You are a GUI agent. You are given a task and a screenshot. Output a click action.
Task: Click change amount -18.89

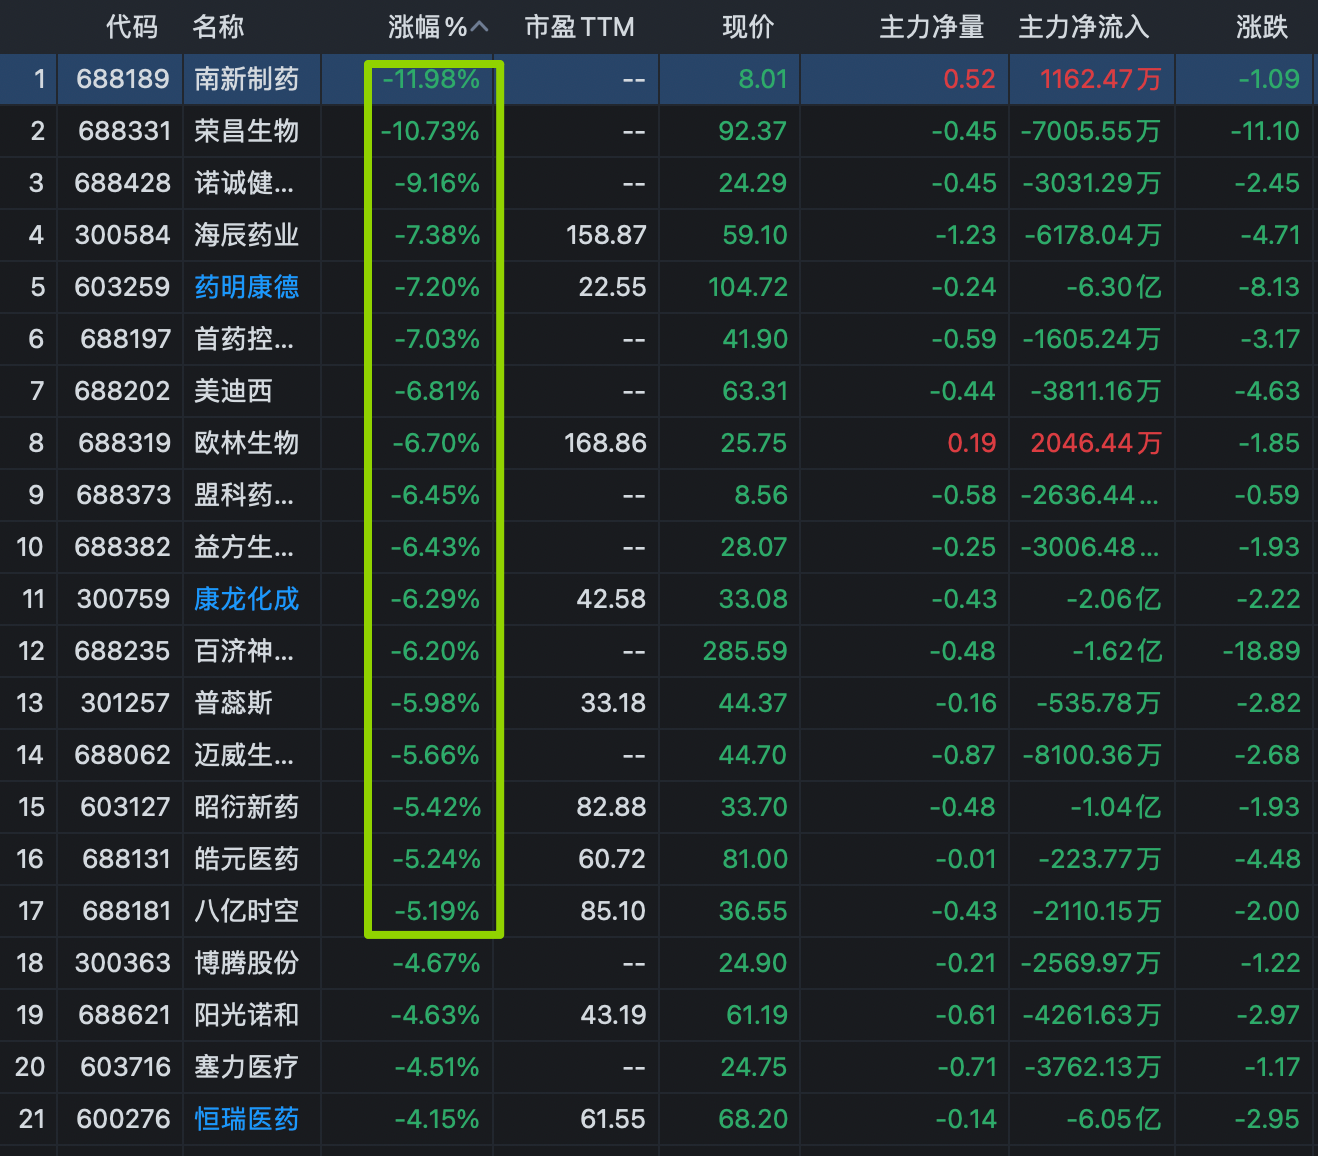(x=1262, y=651)
